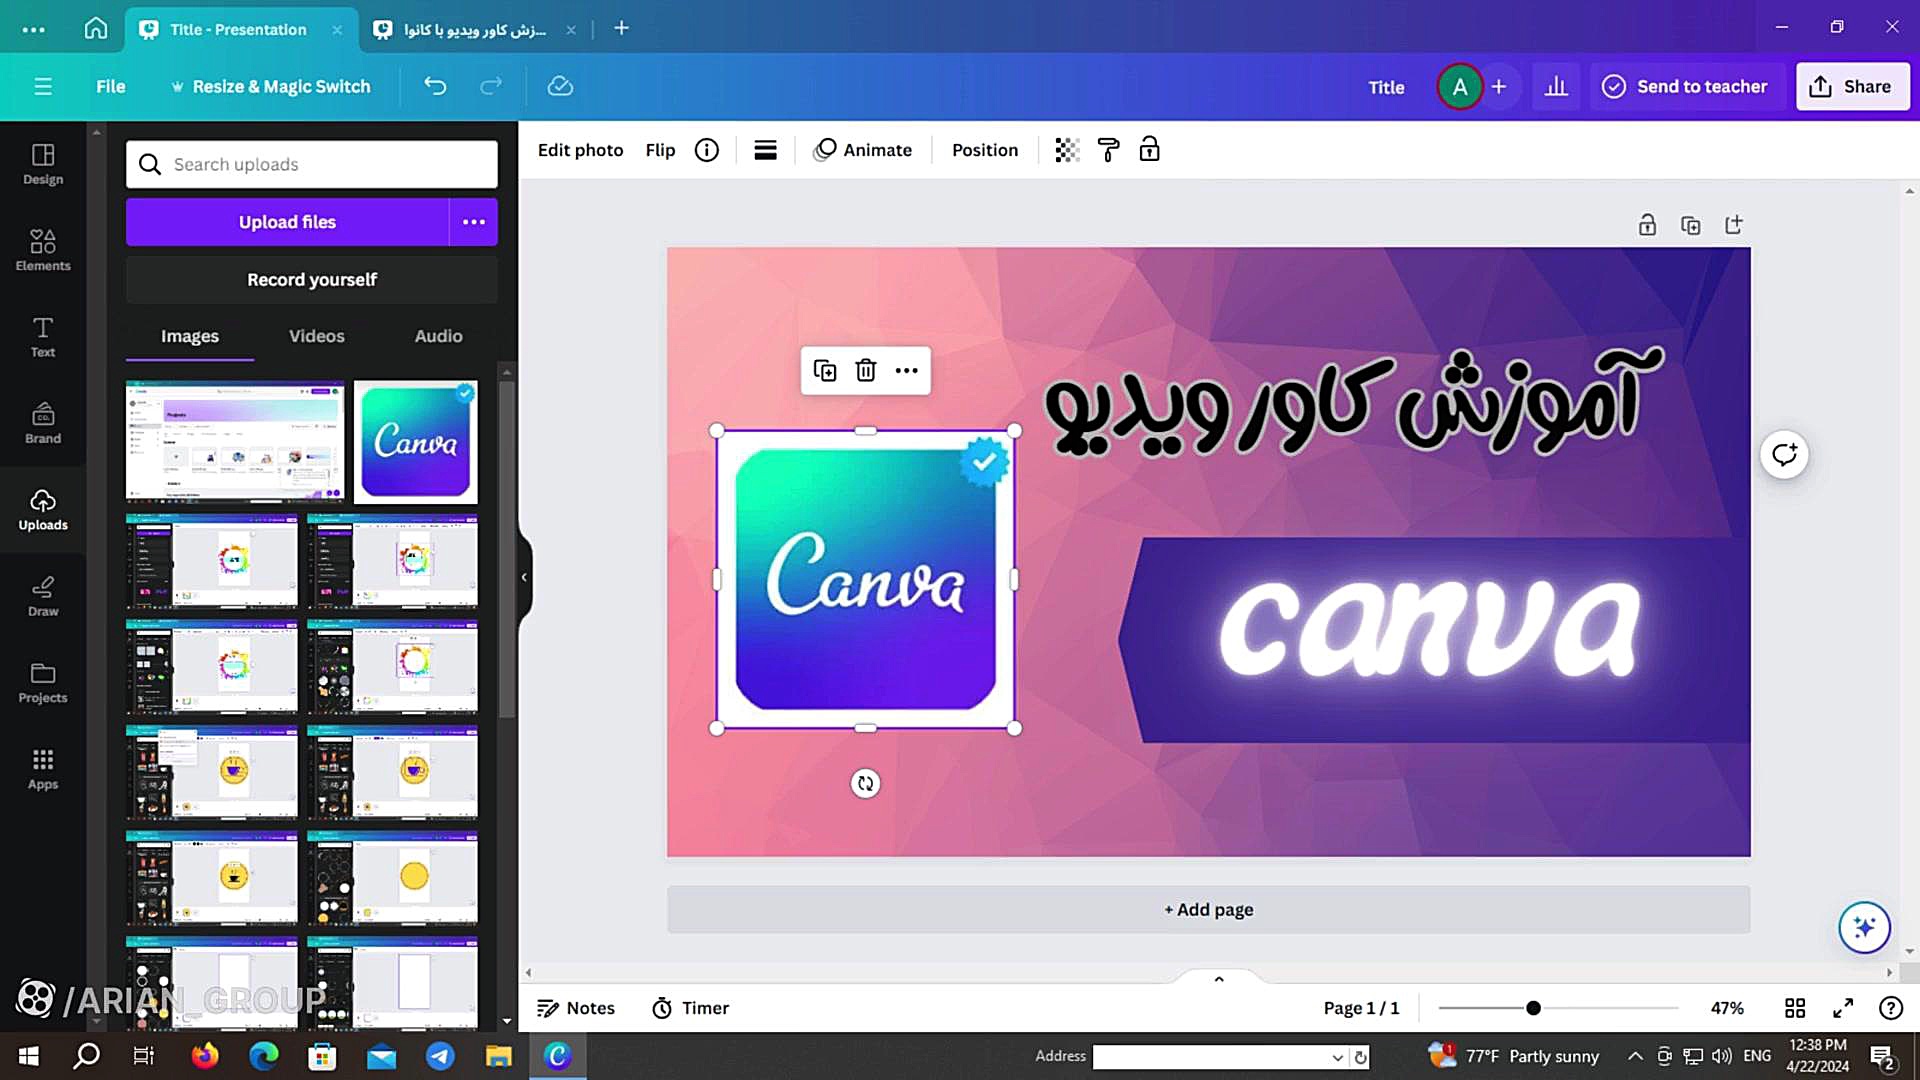Select the Canva logo upload thumbnail
Screen dimensions: 1920x1080
click(x=415, y=441)
